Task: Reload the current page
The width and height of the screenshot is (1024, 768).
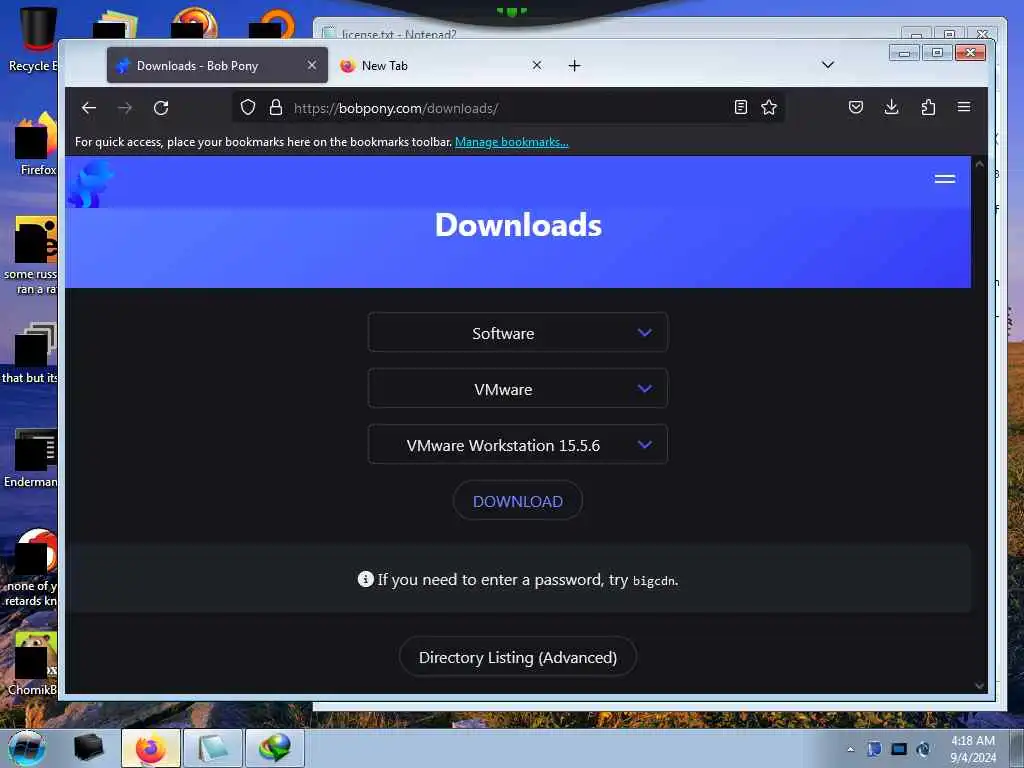Action: [x=161, y=108]
